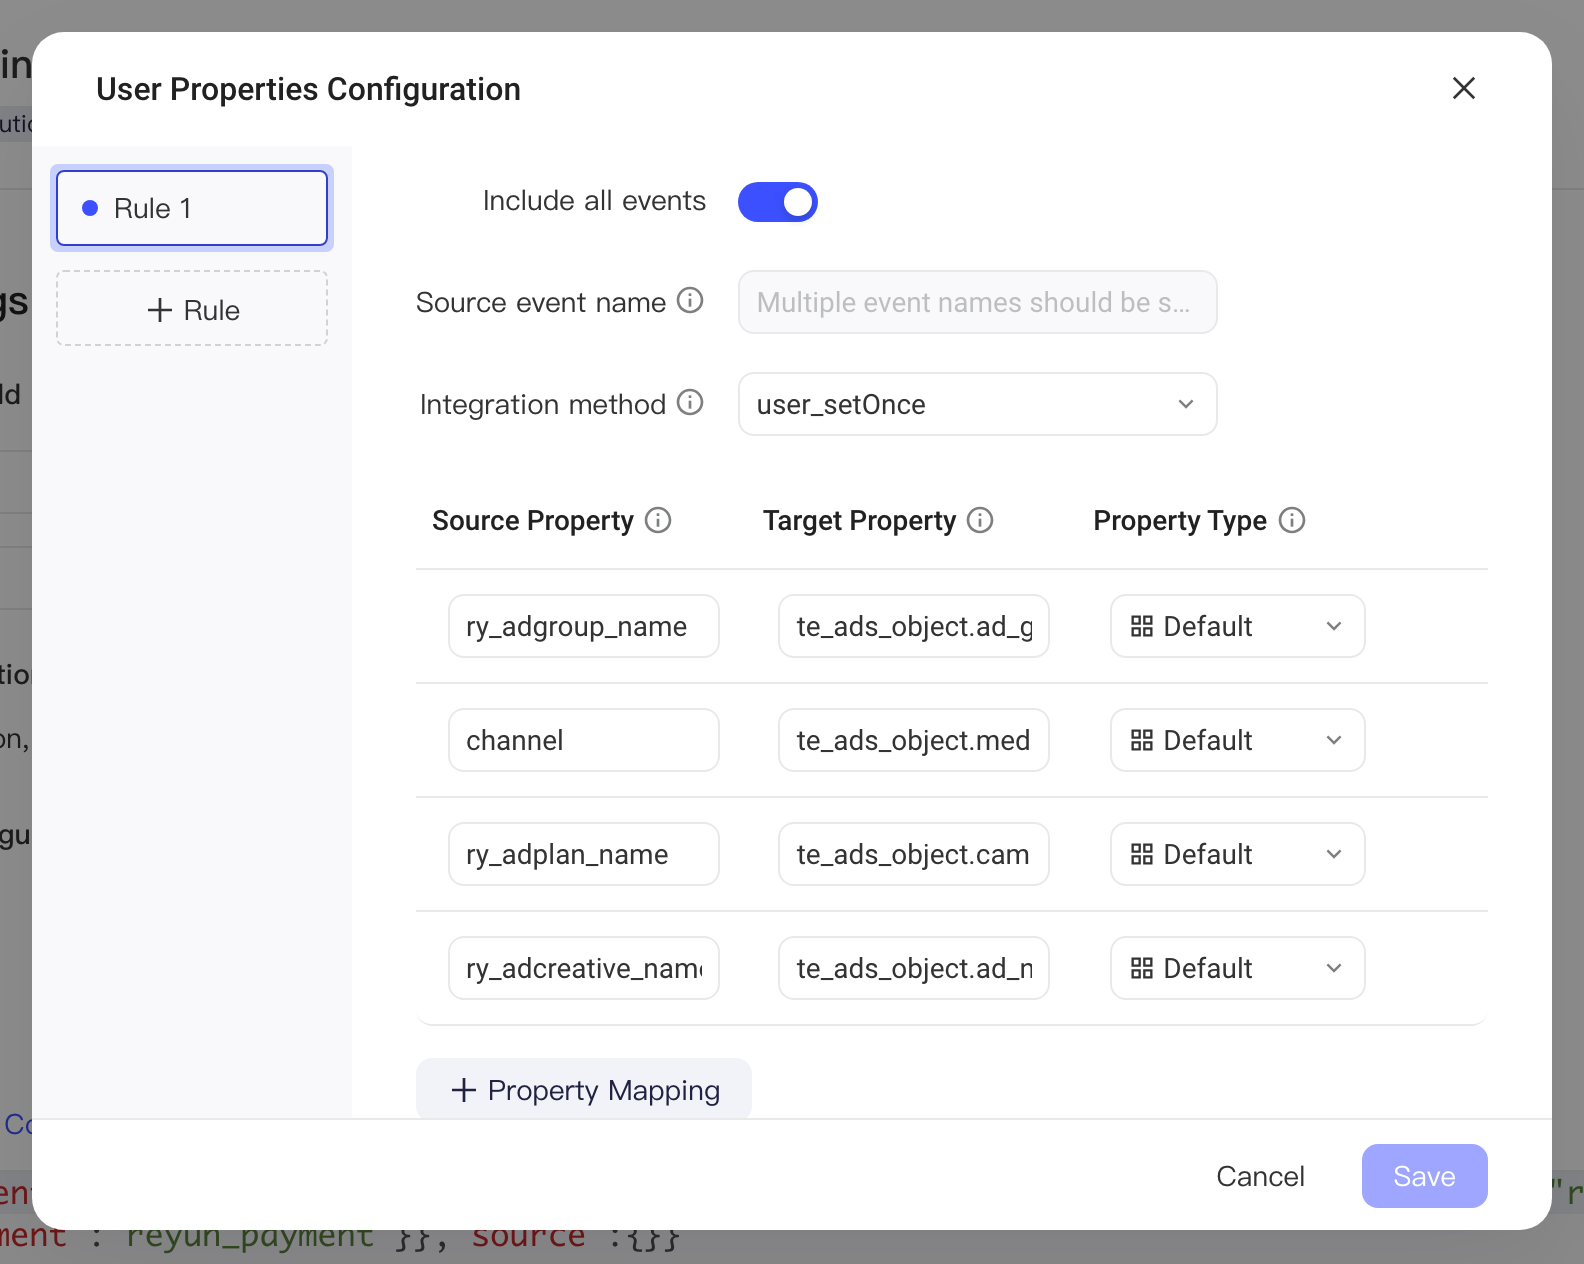Image resolution: width=1584 pixels, height=1264 pixels.
Task: Edit the ry_adgroup_name source property field
Action: [x=584, y=626]
